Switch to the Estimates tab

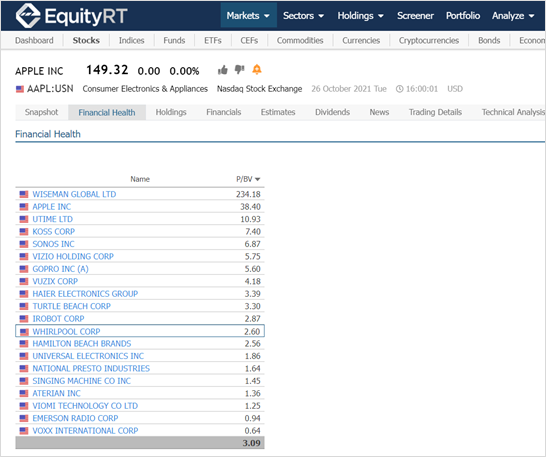(x=278, y=112)
